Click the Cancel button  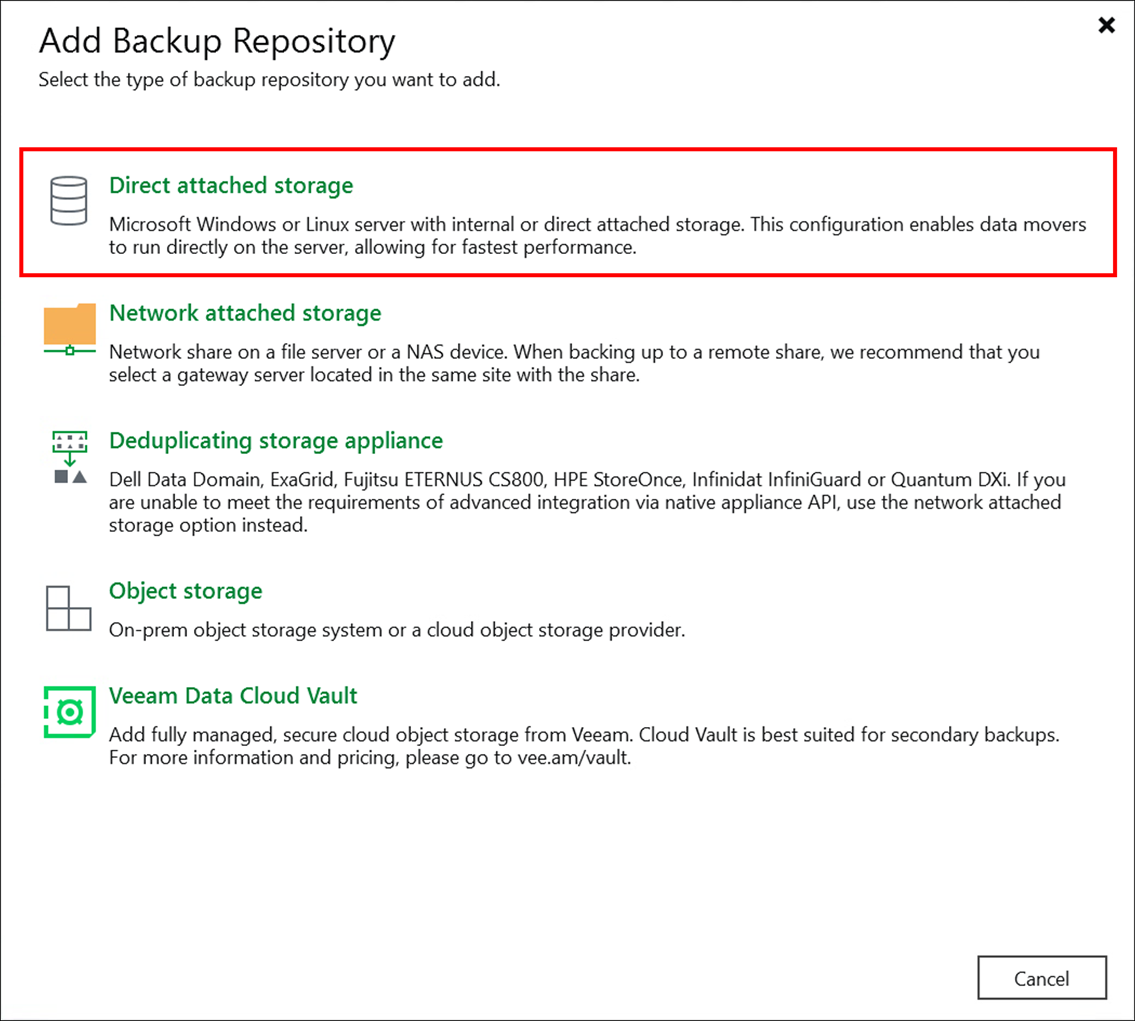1042,978
